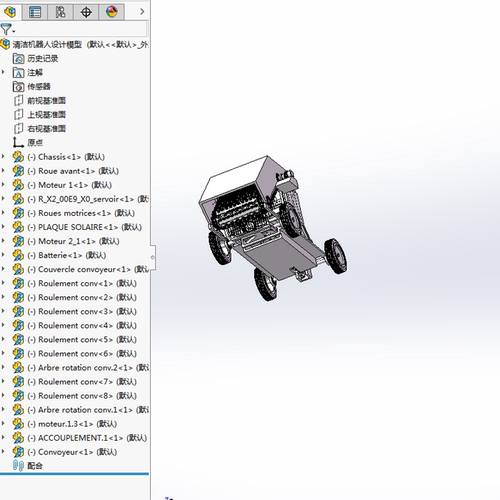The width and height of the screenshot is (500, 500).
Task: Expand the Roulement conv<3> node
Action: point(3,311)
